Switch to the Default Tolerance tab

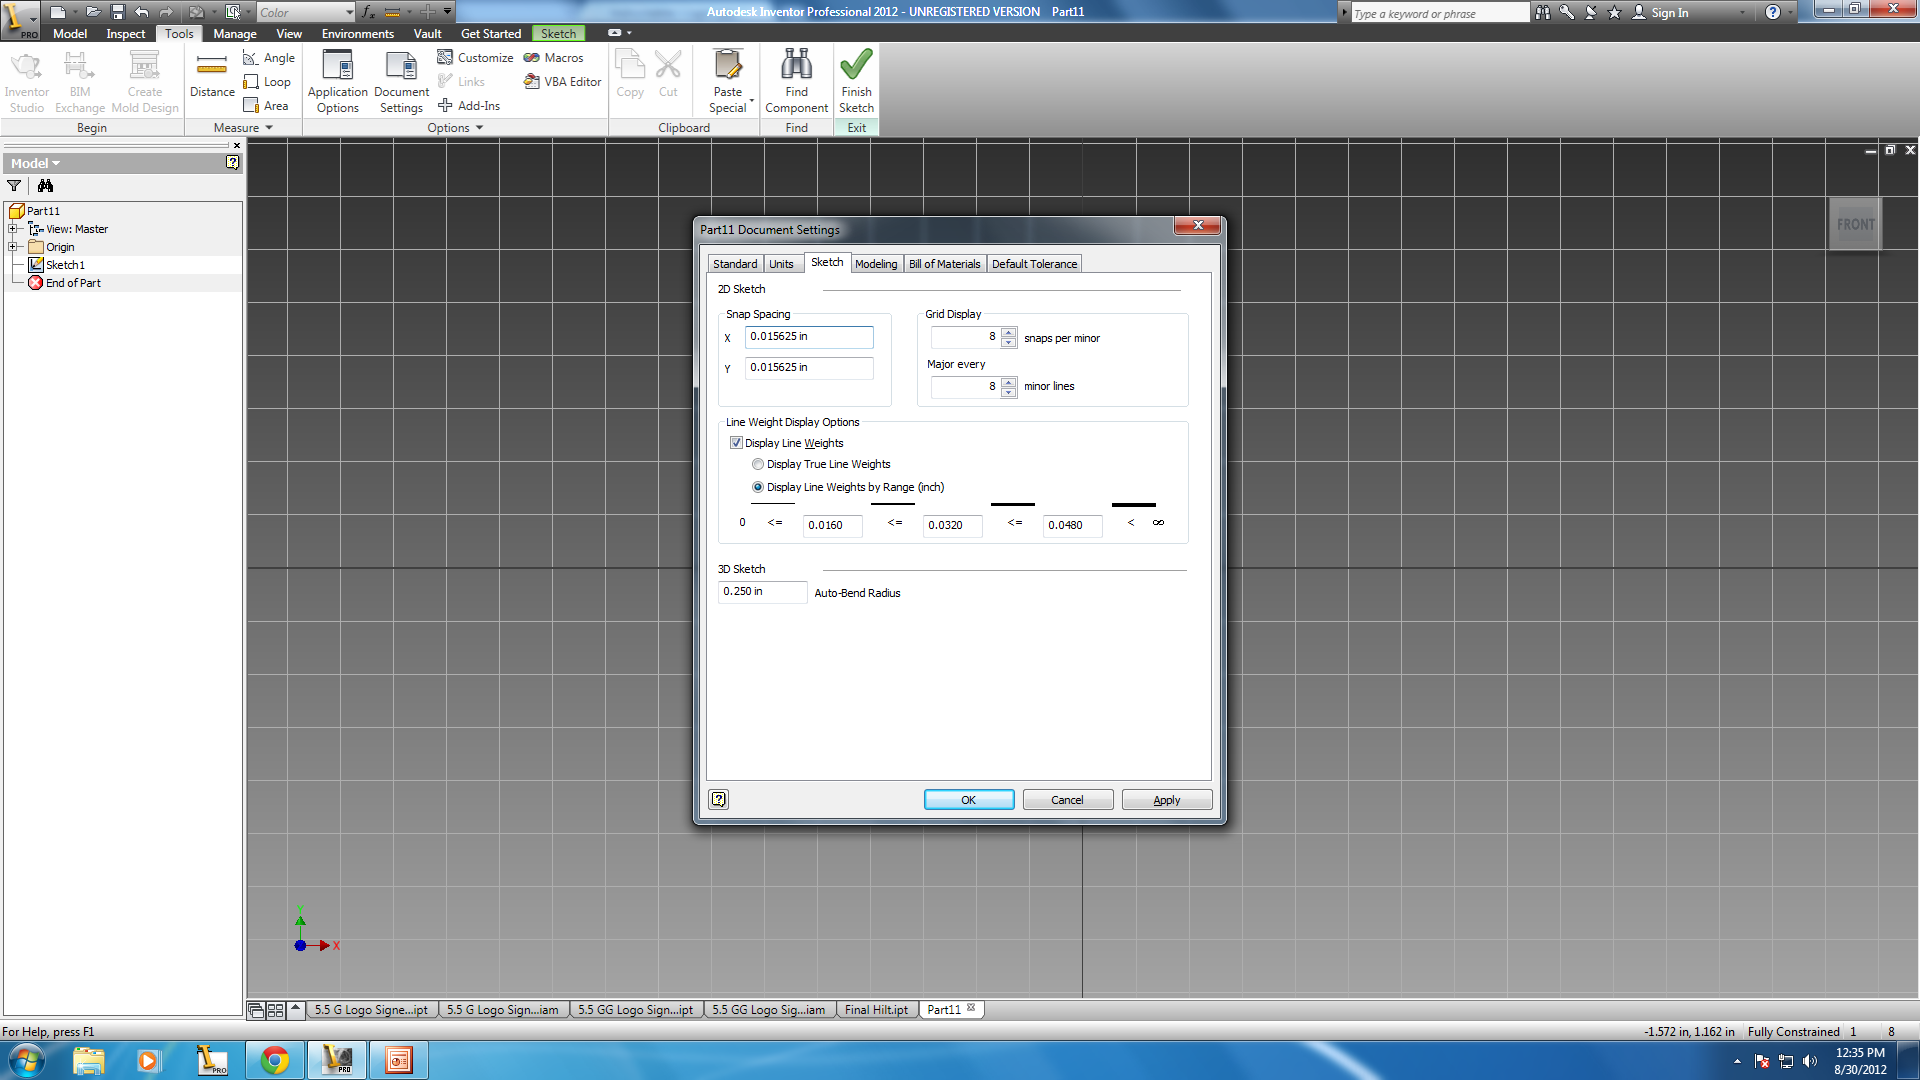1034,264
